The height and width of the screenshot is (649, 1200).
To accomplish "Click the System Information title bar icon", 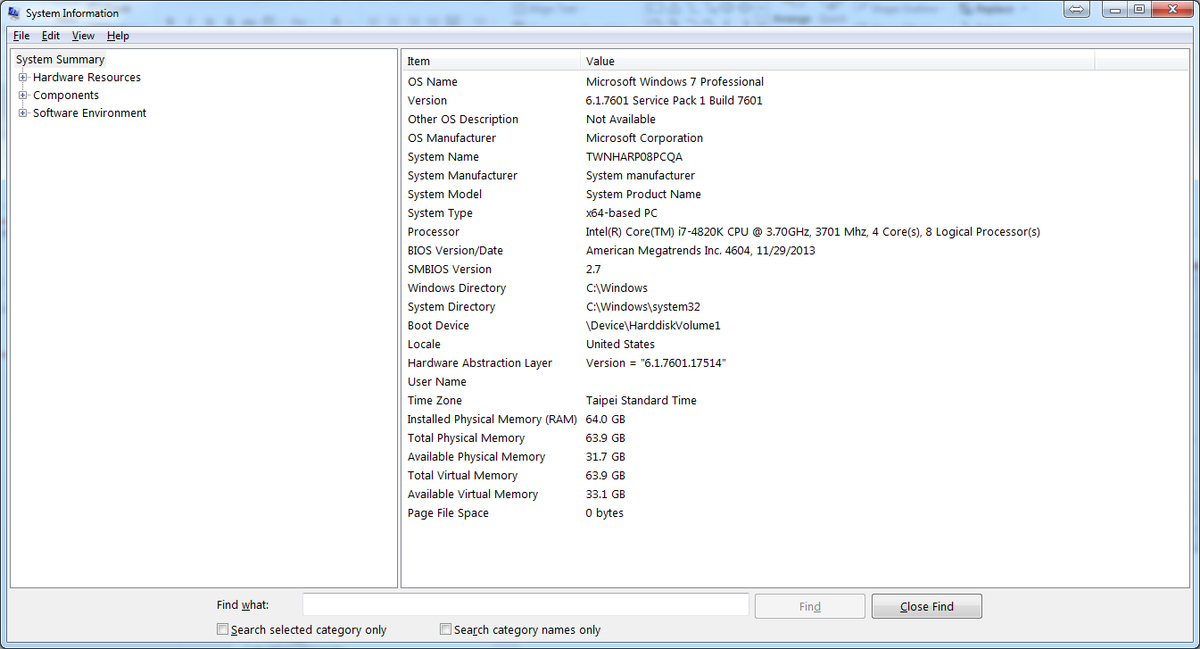I will coord(14,13).
